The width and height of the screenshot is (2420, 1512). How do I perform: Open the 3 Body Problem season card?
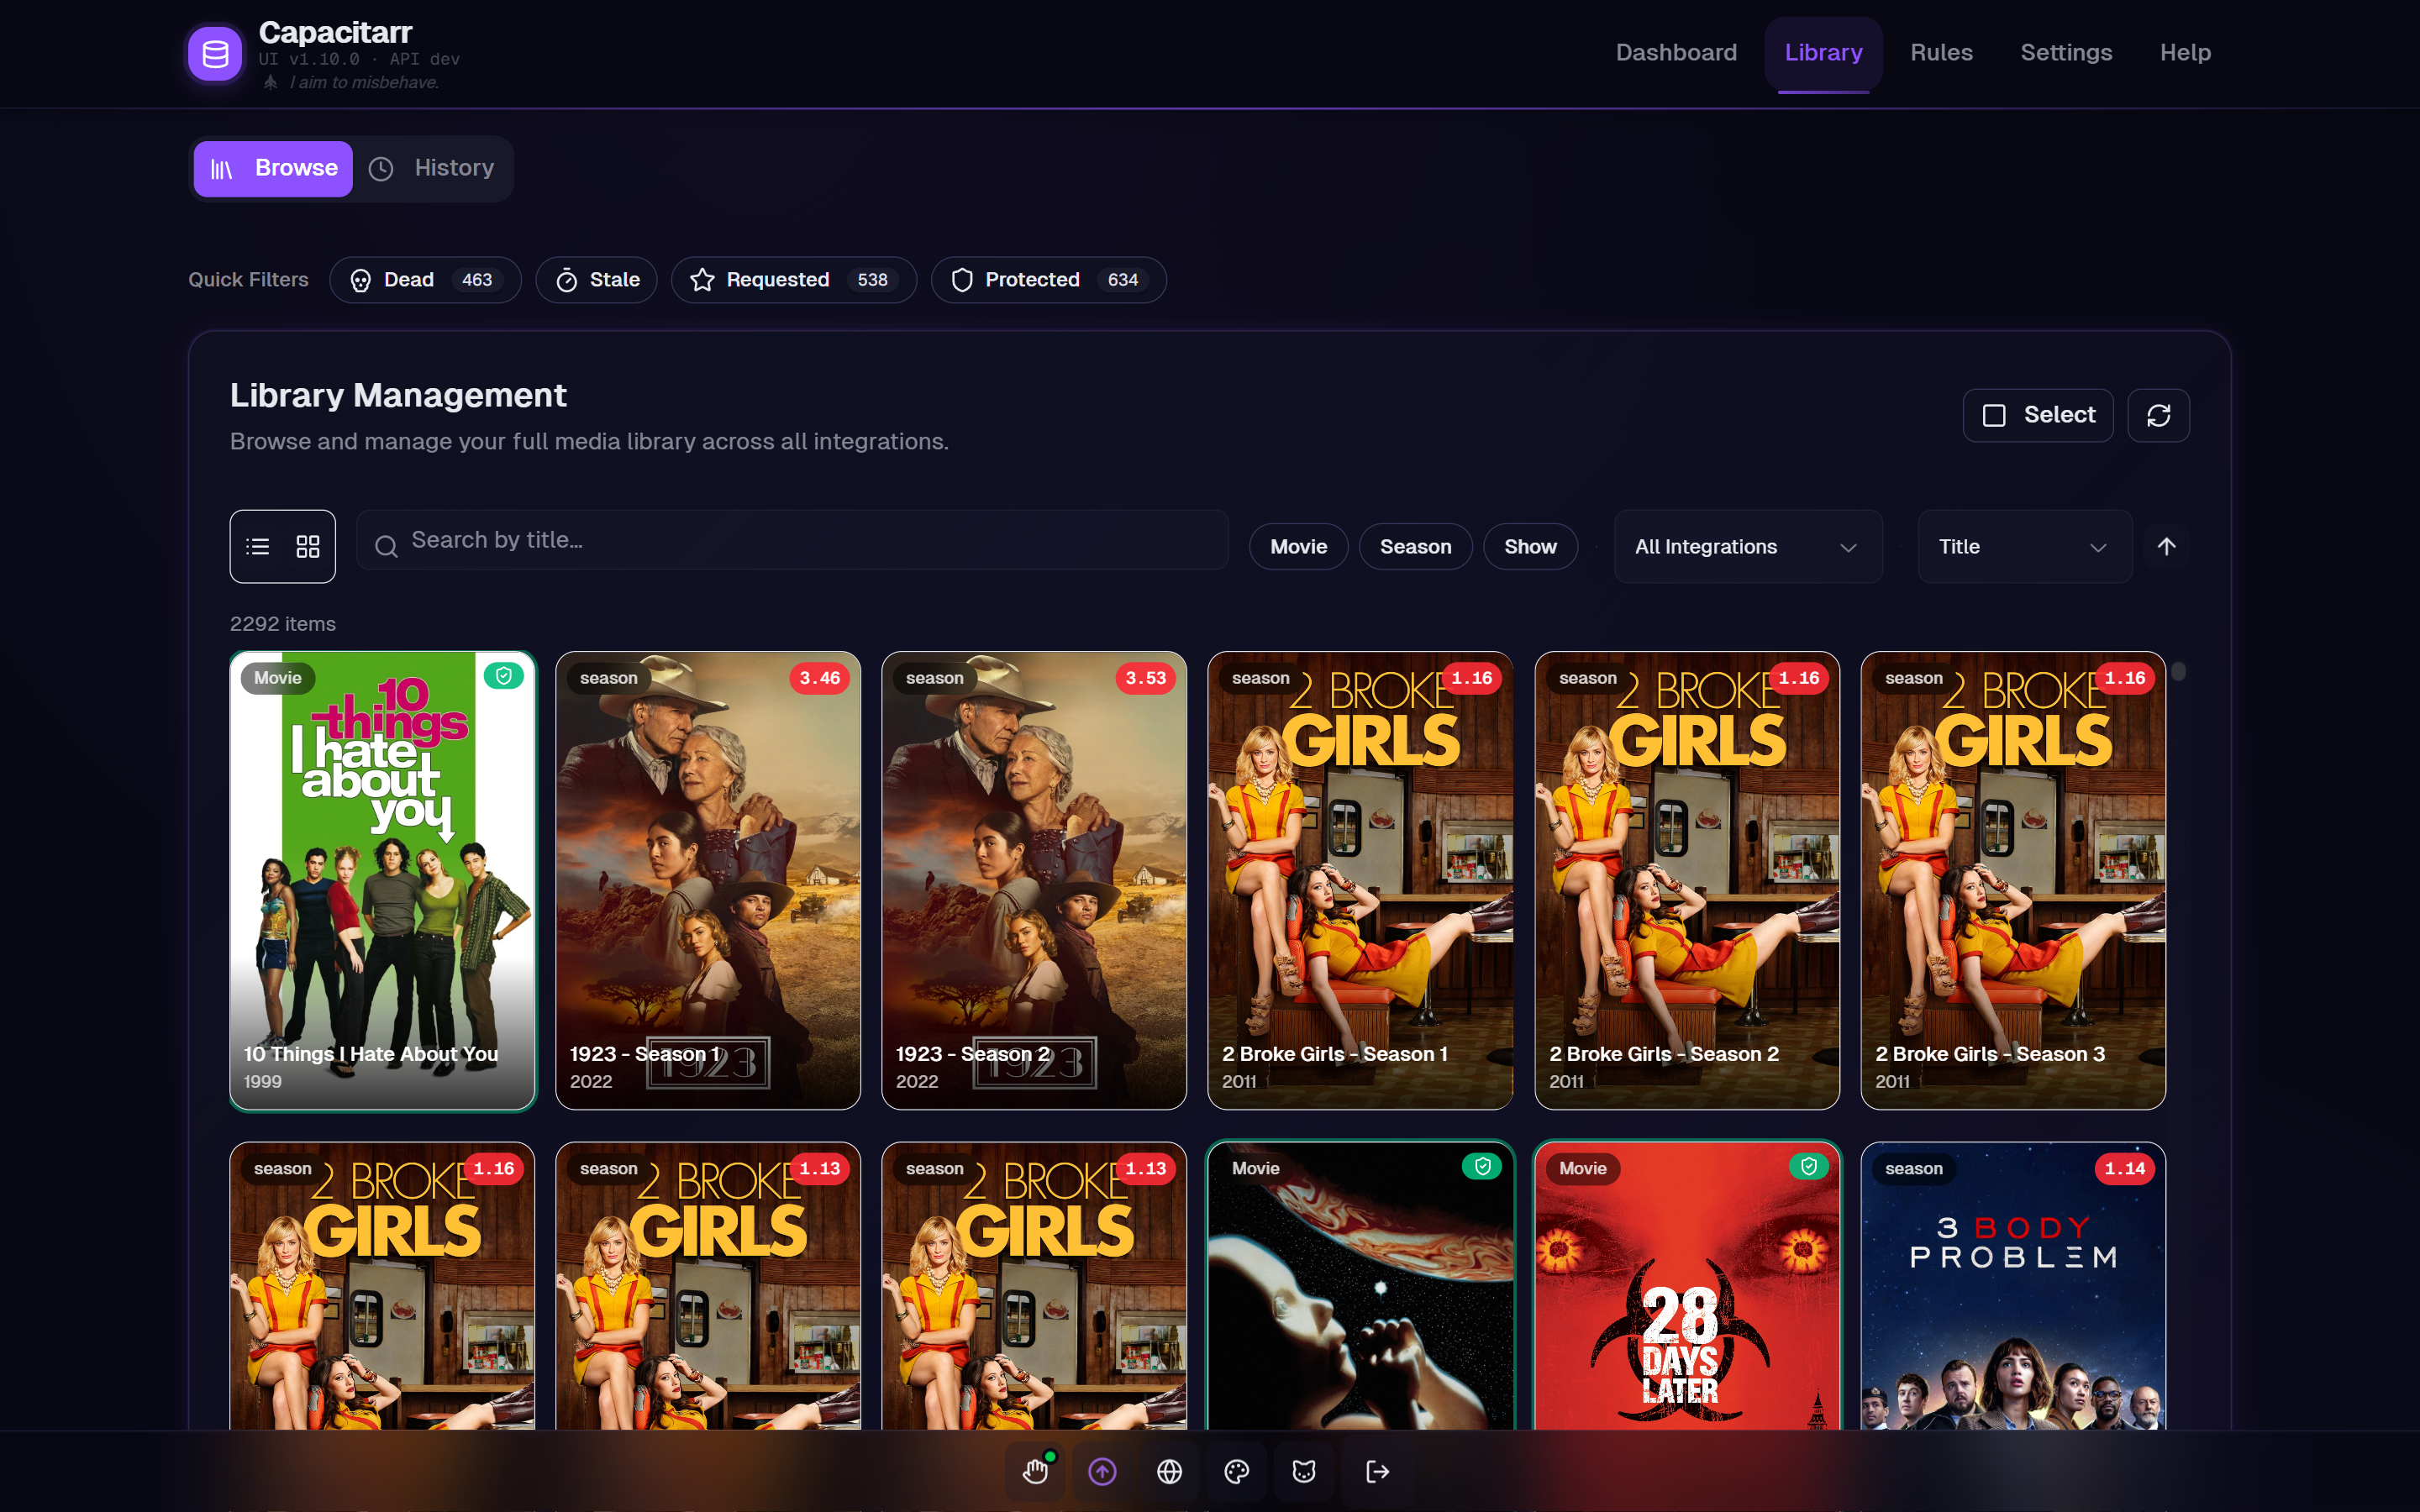point(2013,1286)
